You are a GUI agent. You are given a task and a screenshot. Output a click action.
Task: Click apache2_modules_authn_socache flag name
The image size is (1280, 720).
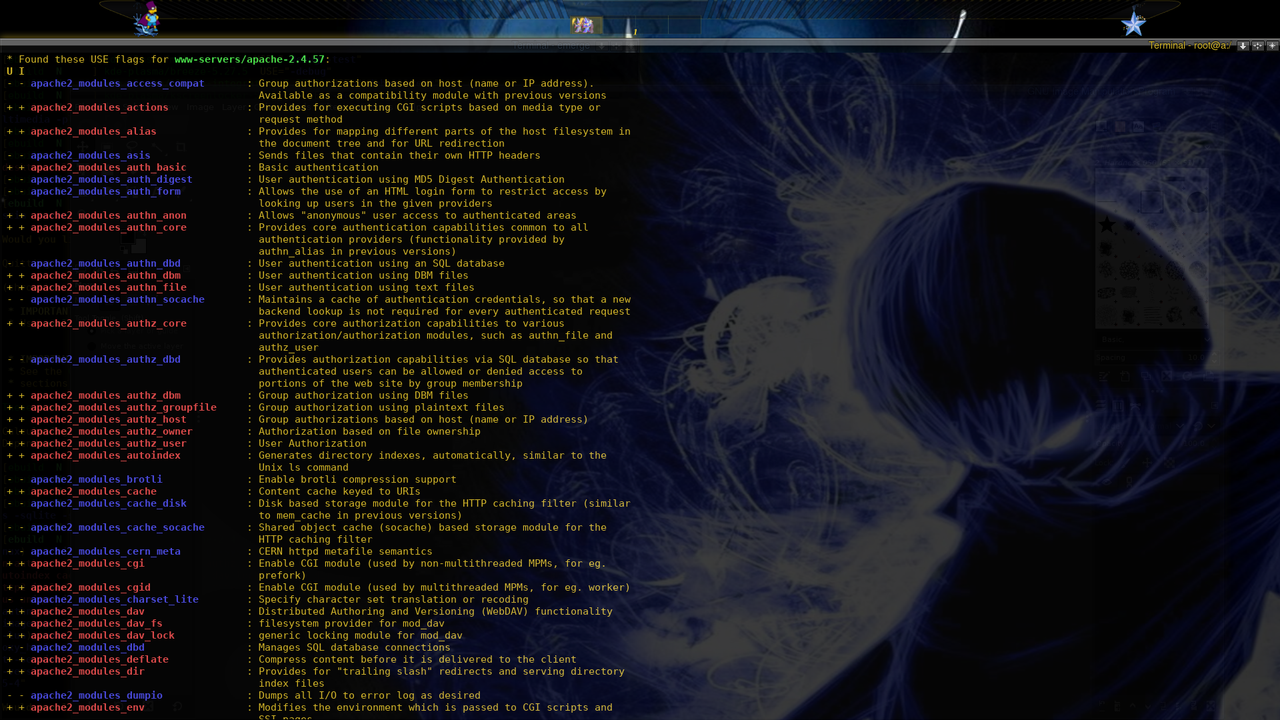click(x=117, y=300)
